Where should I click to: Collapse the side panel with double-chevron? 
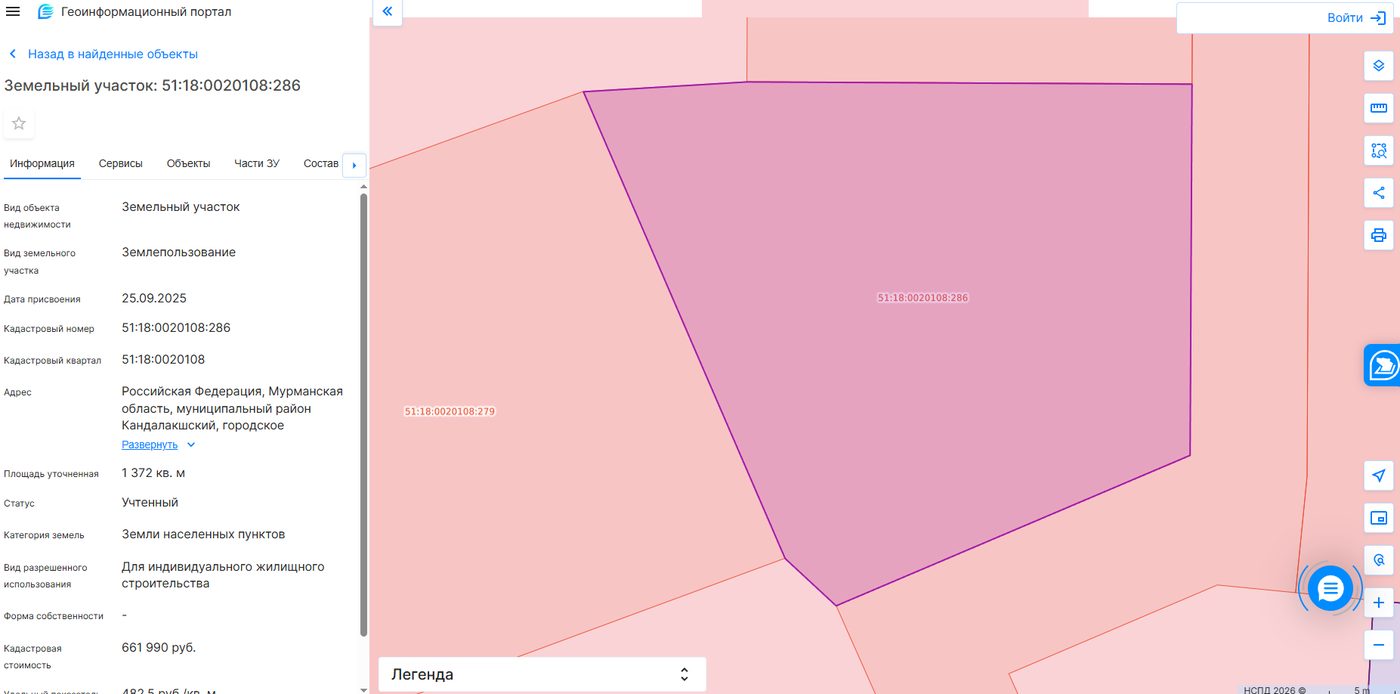click(387, 12)
